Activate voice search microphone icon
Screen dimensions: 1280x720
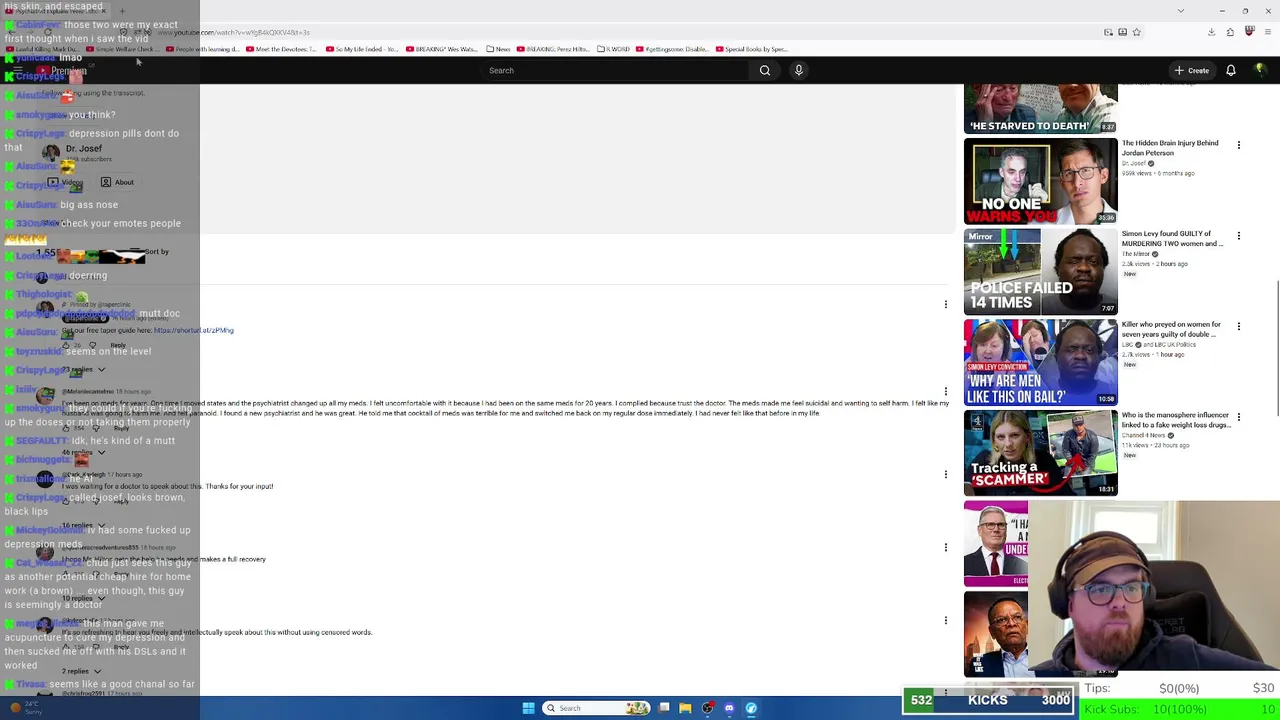click(x=798, y=70)
